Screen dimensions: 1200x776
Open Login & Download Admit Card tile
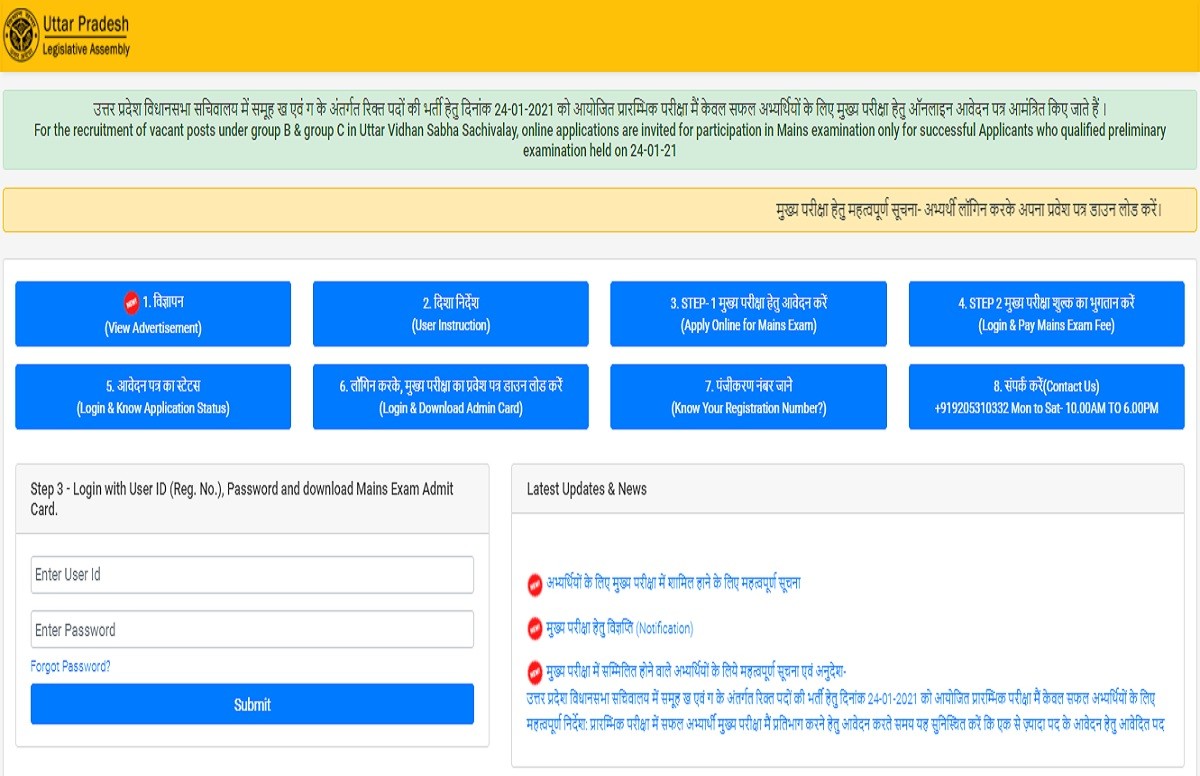[x=450, y=397]
